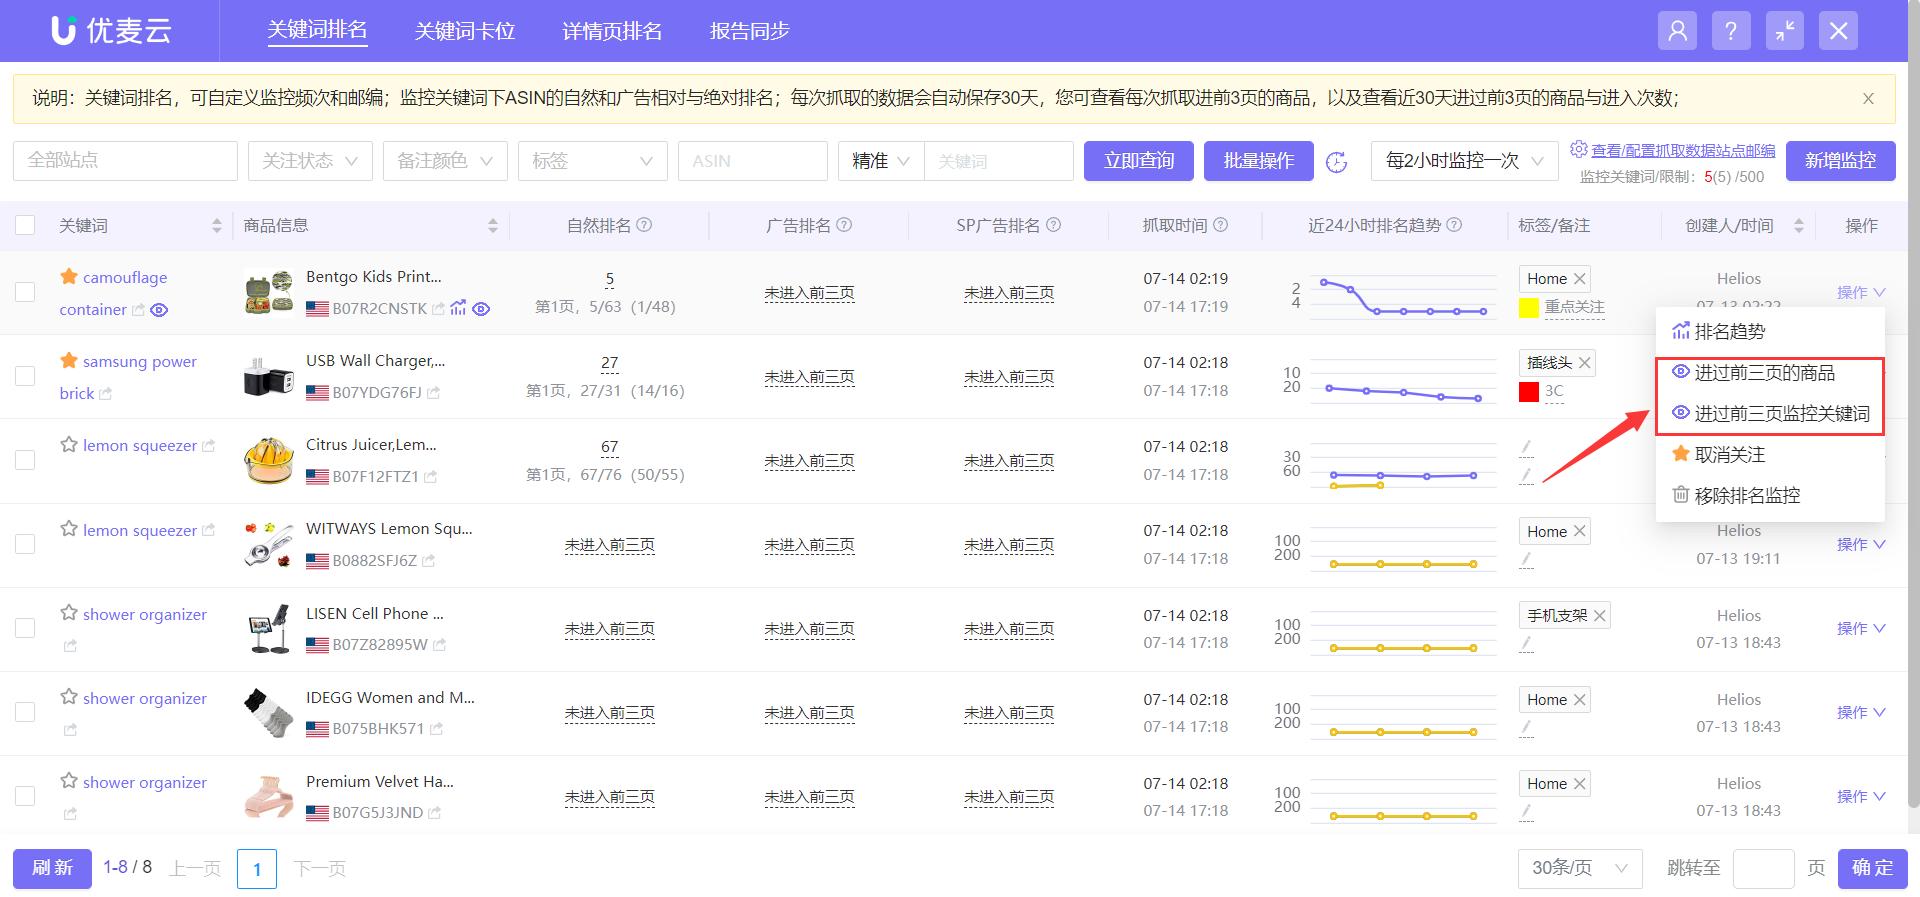
Task: Star the shower organizer keyword for LISEN
Action: coord(69,612)
